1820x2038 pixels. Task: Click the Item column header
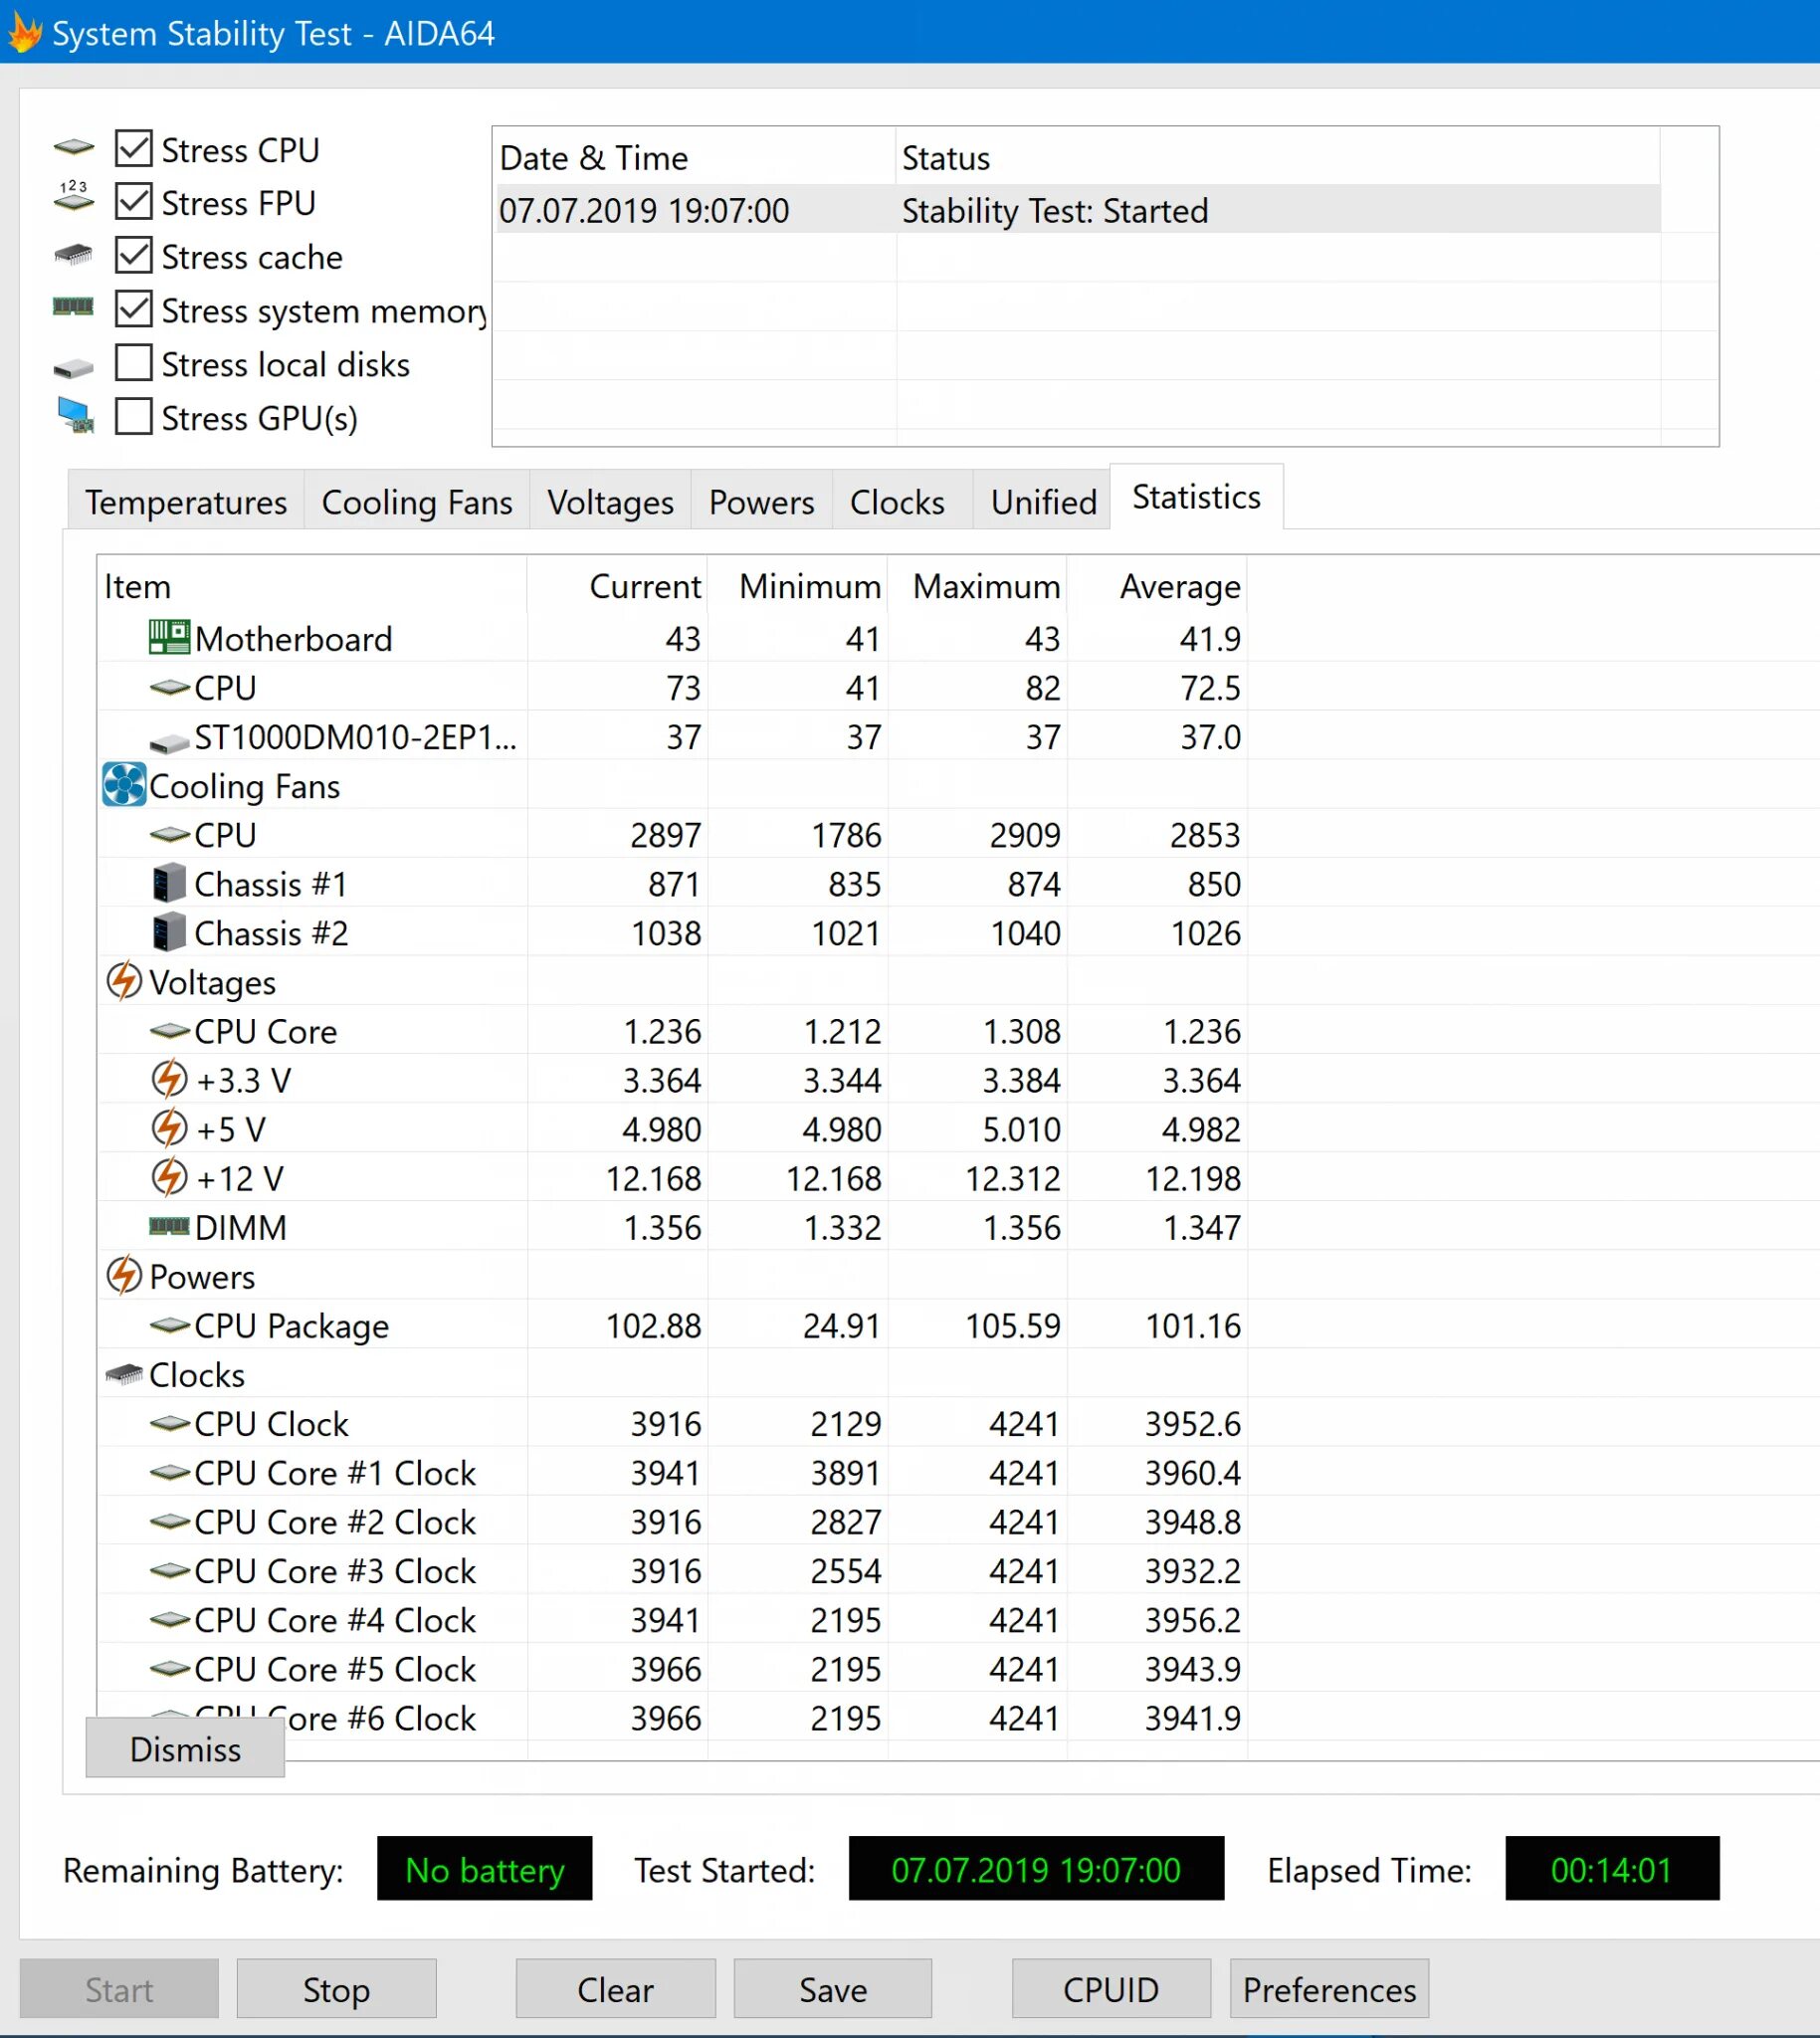(x=312, y=585)
